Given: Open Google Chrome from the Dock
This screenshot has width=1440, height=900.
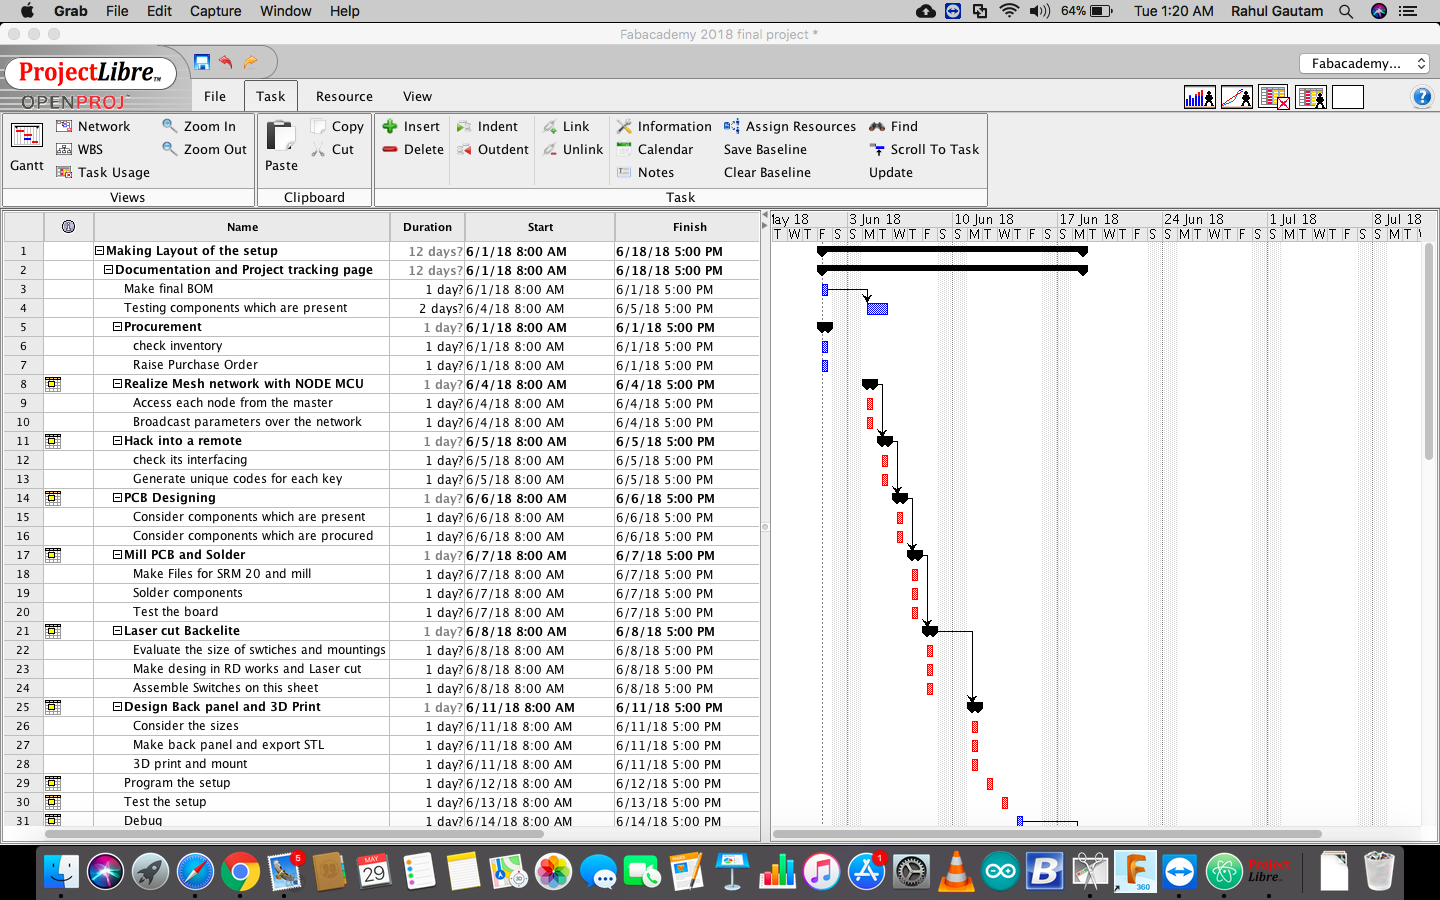Looking at the screenshot, I should pos(240,872).
